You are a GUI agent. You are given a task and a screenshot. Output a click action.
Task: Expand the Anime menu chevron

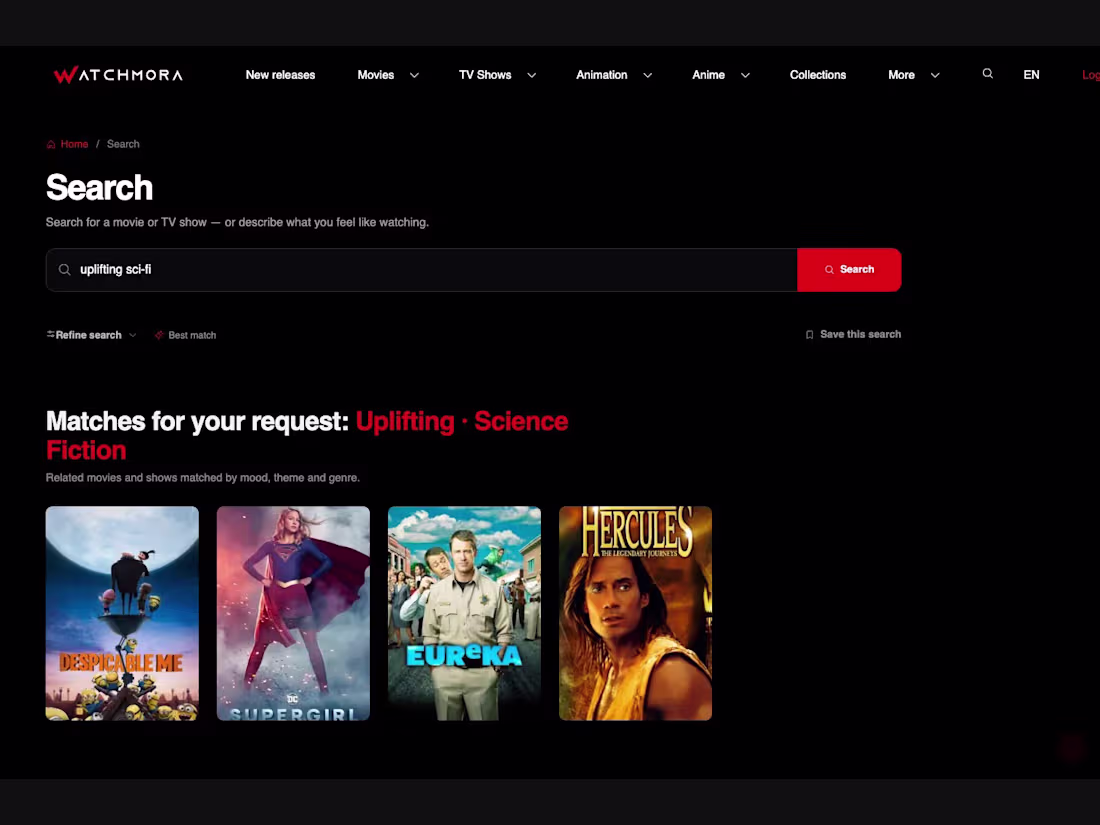(745, 75)
